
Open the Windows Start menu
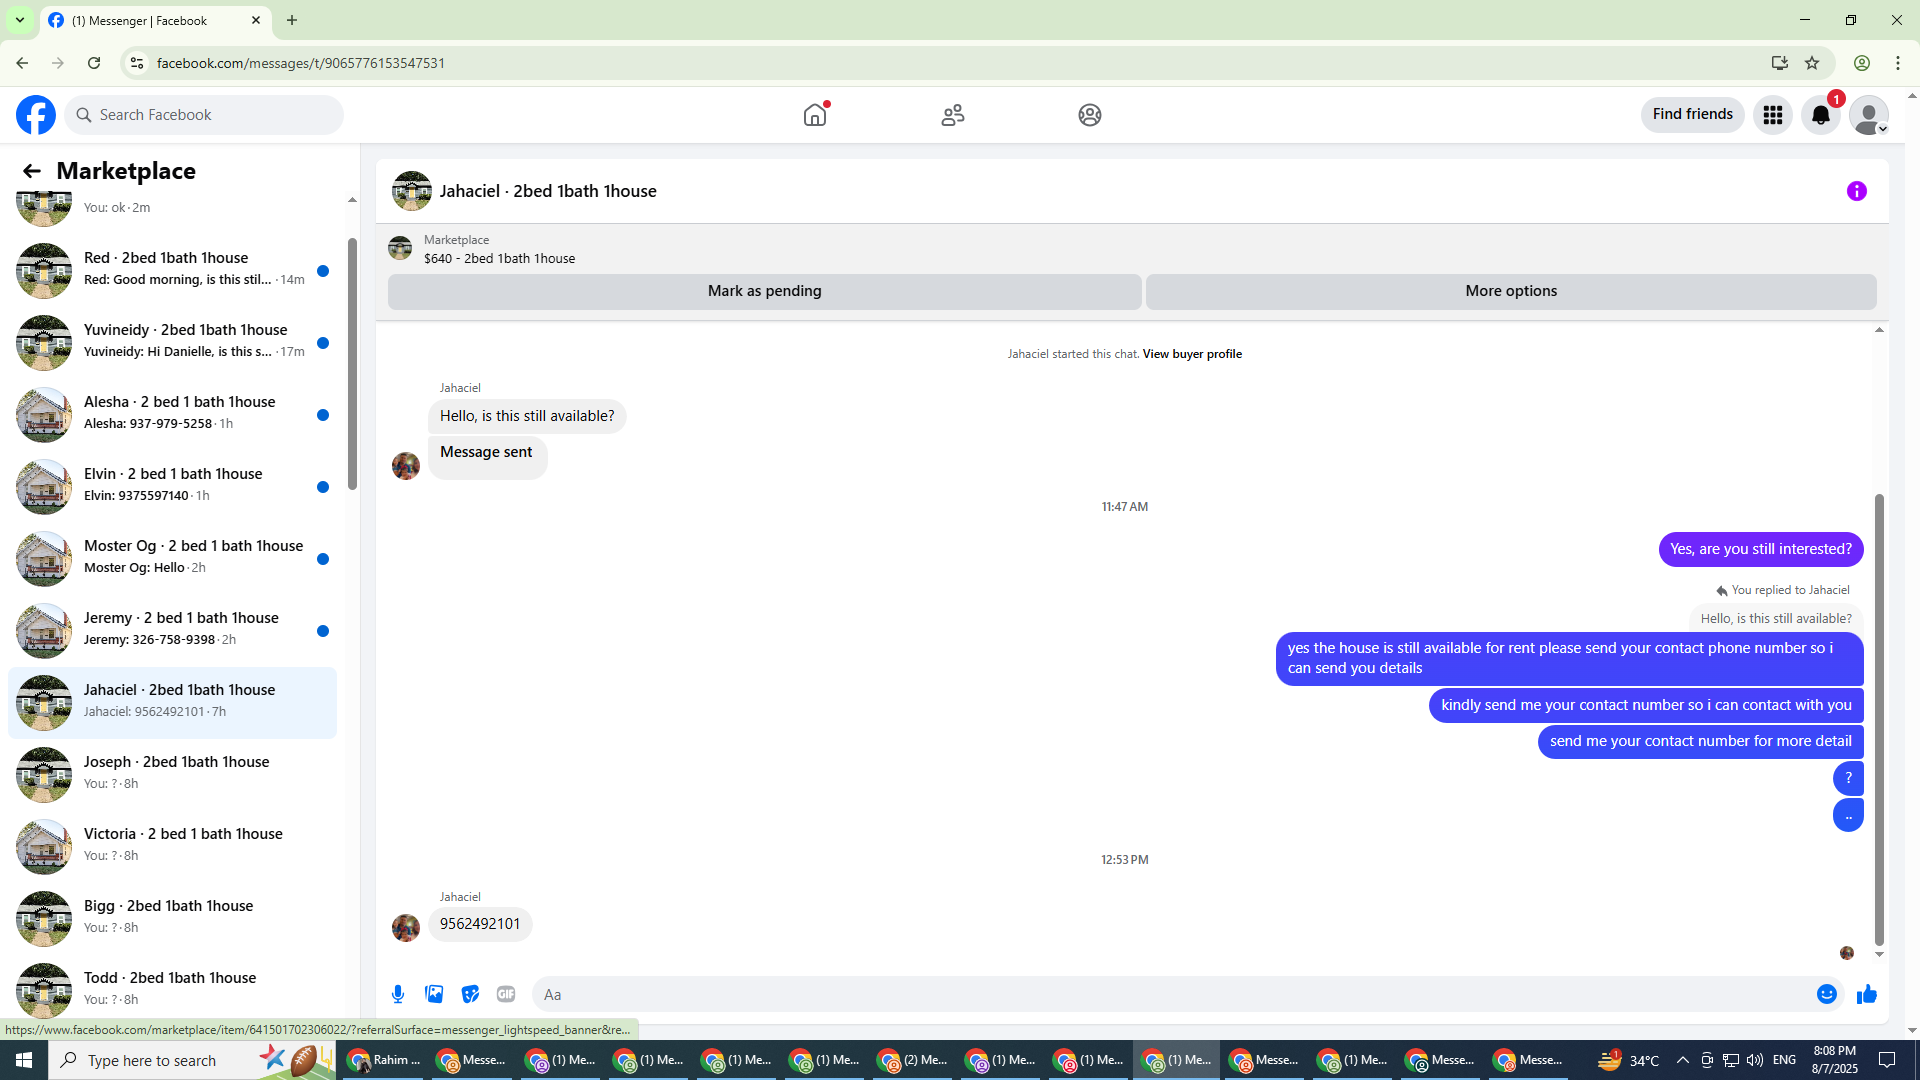tap(24, 1060)
